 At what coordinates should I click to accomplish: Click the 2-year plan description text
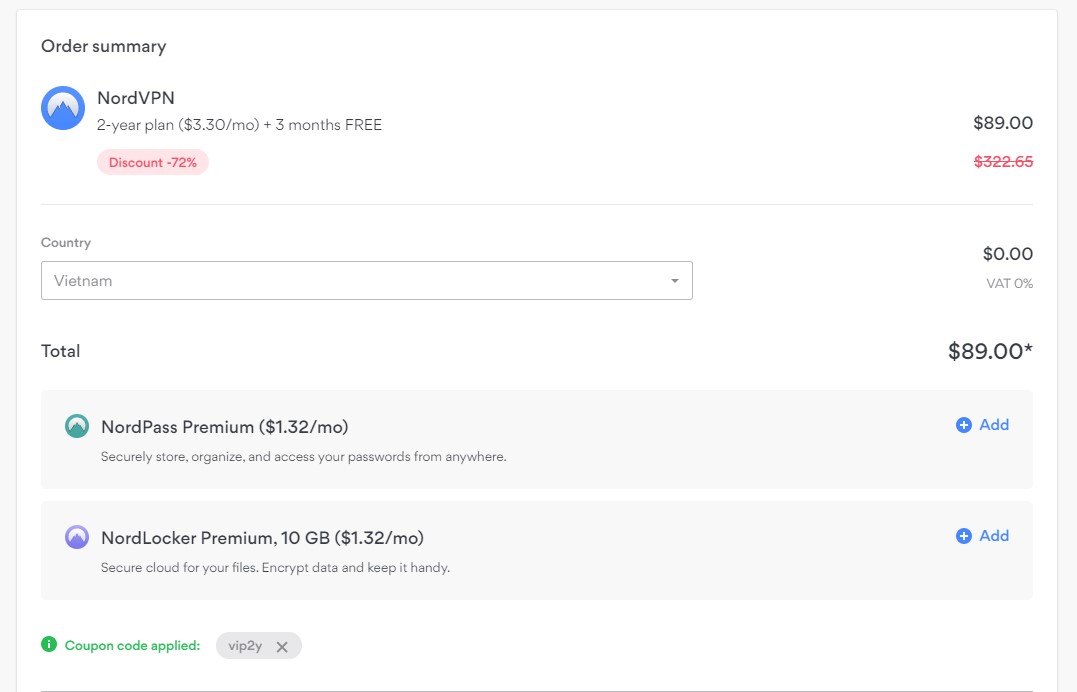click(239, 125)
